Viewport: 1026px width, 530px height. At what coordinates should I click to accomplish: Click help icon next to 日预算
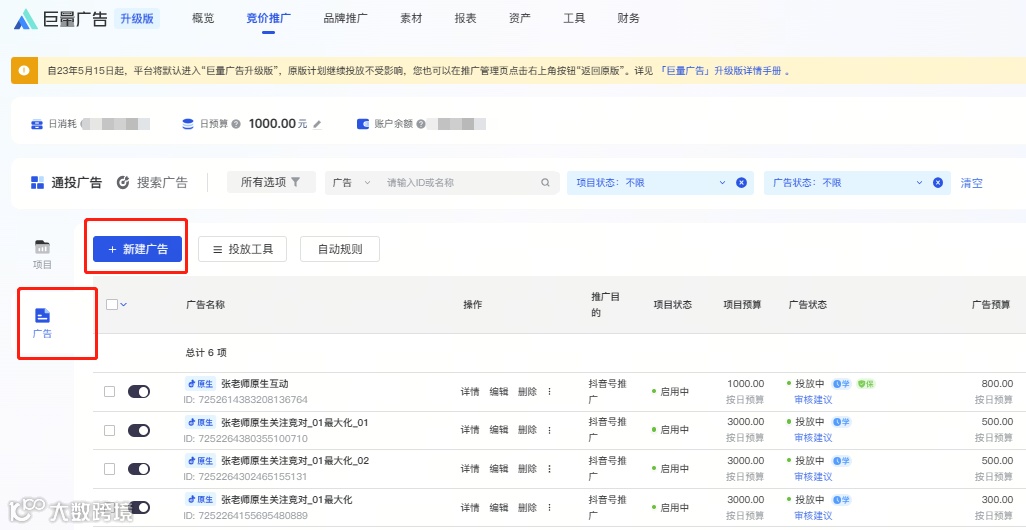pyautogui.click(x=236, y=124)
